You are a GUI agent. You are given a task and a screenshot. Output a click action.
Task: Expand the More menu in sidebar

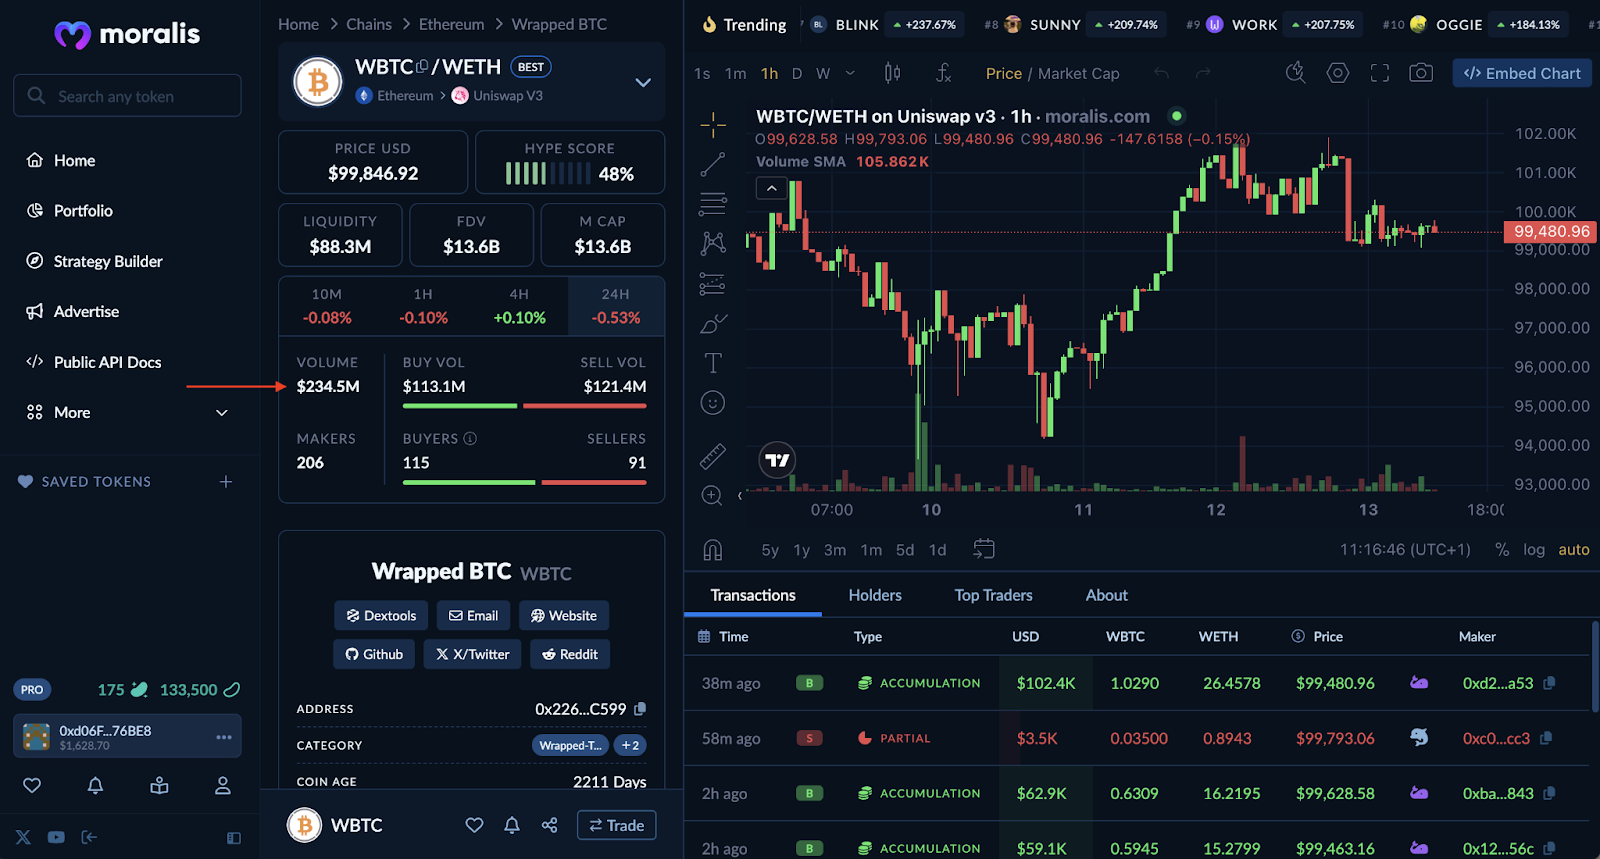[127, 412]
